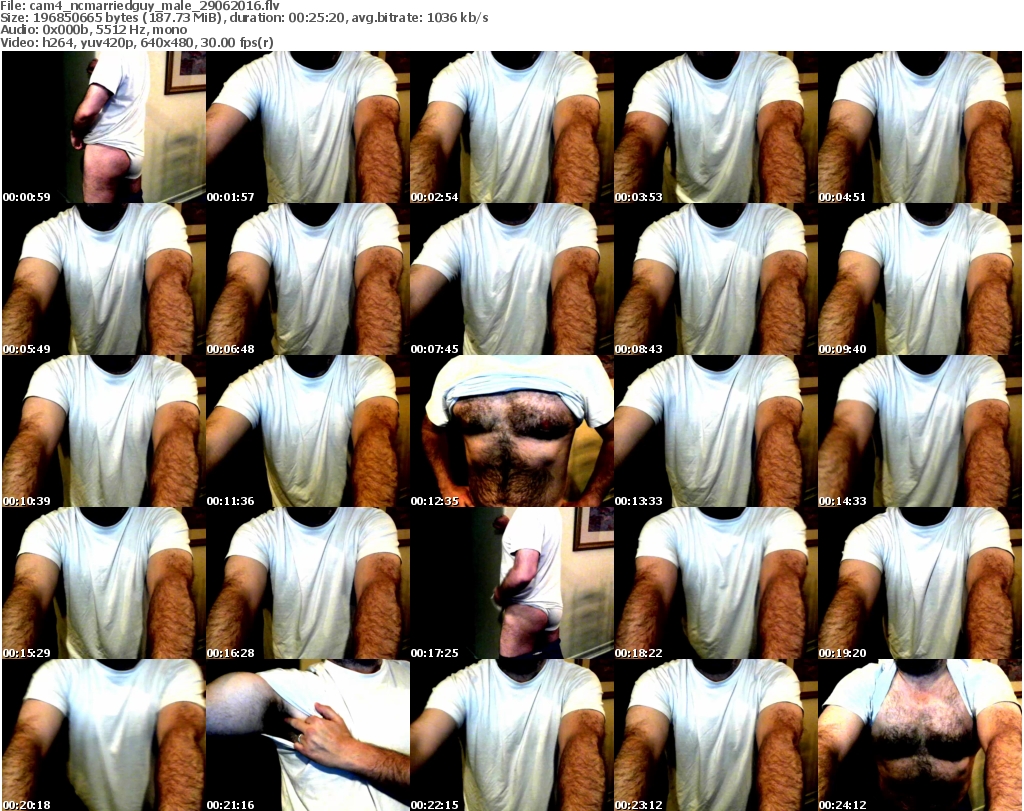
Task: Select the thumbnail stamped 00:11:36
Action: [308, 431]
